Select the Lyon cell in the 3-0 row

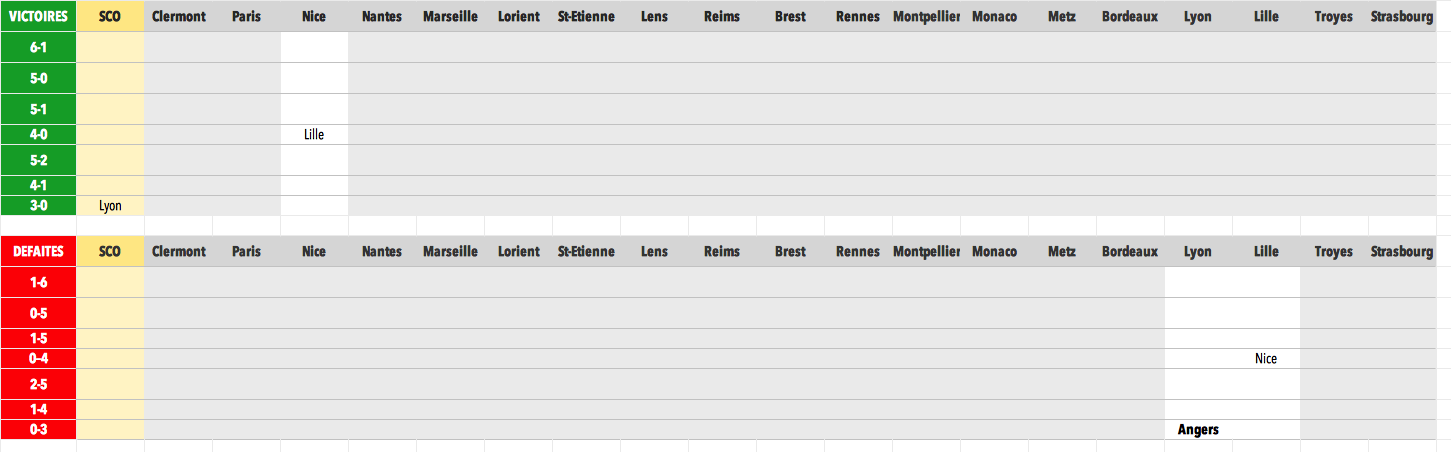tap(110, 205)
